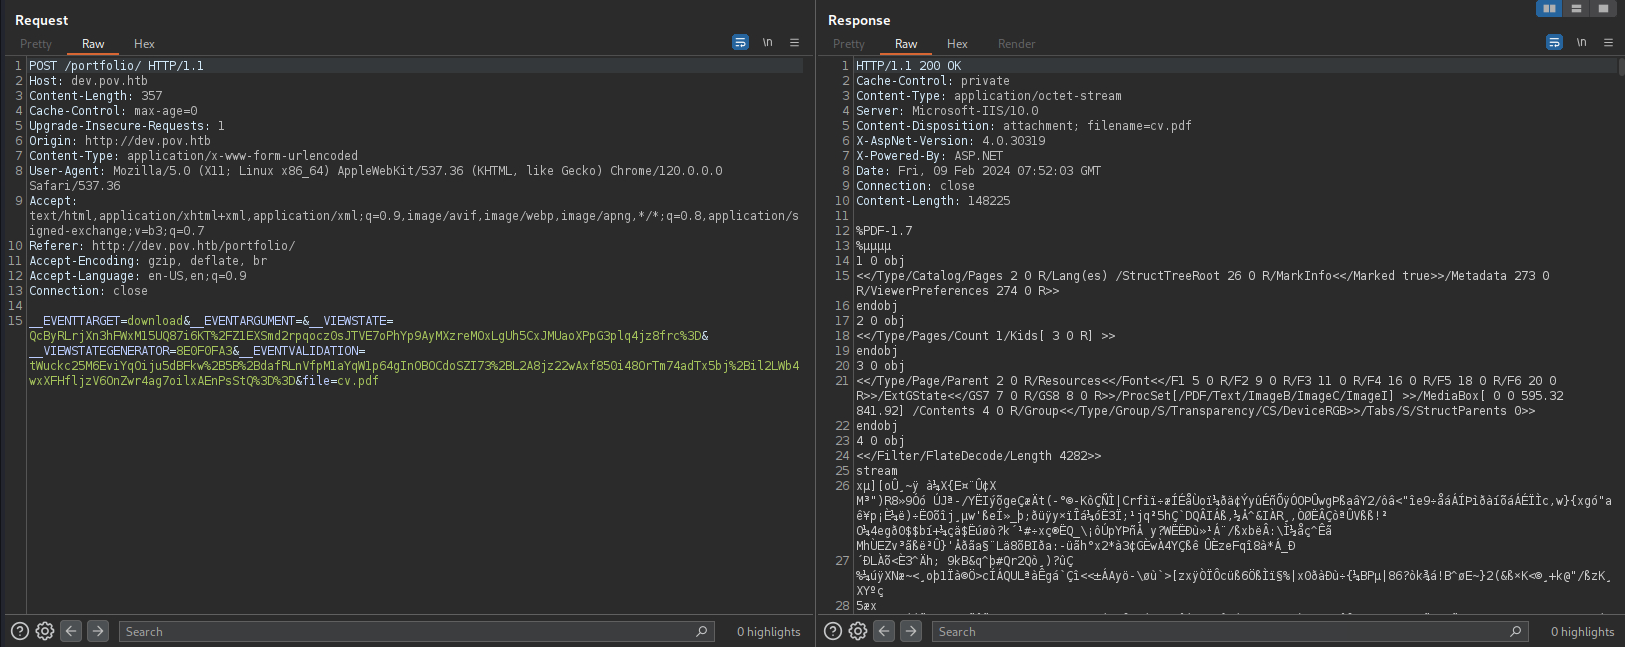
Task: Click the 'Host: dev.pov.htb' header line
Action: pyautogui.click(x=88, y=81)
